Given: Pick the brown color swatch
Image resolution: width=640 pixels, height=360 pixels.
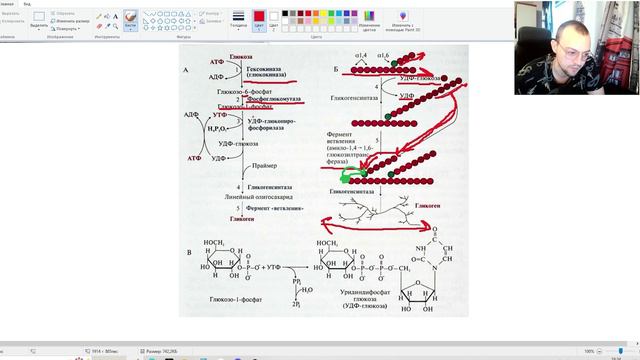Looking at the screenshot, I should tap(300, 21).
